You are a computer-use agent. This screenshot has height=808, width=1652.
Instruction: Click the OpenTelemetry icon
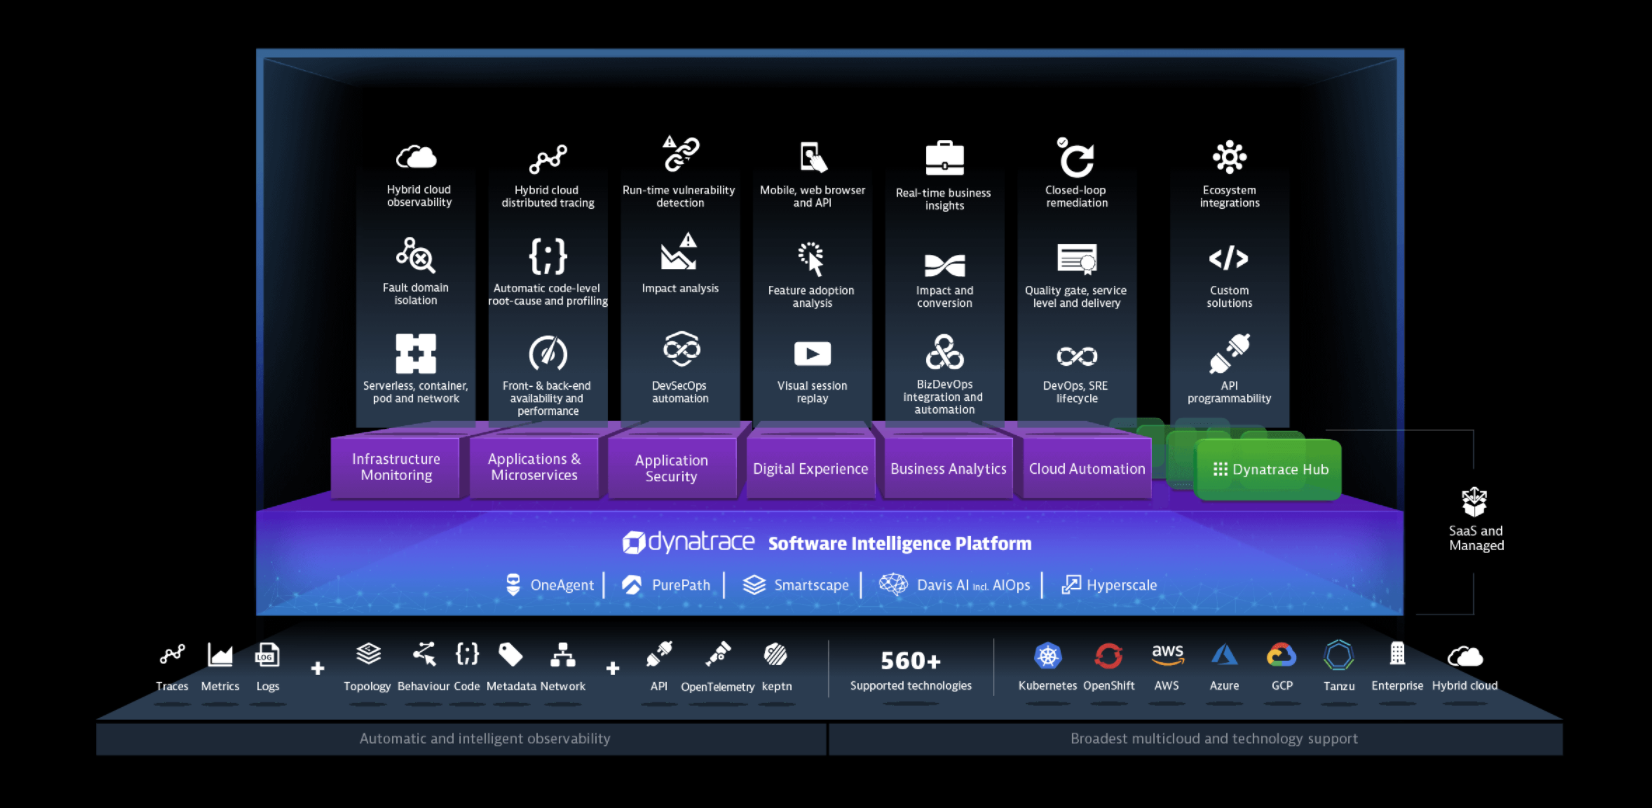coord(718,654)
